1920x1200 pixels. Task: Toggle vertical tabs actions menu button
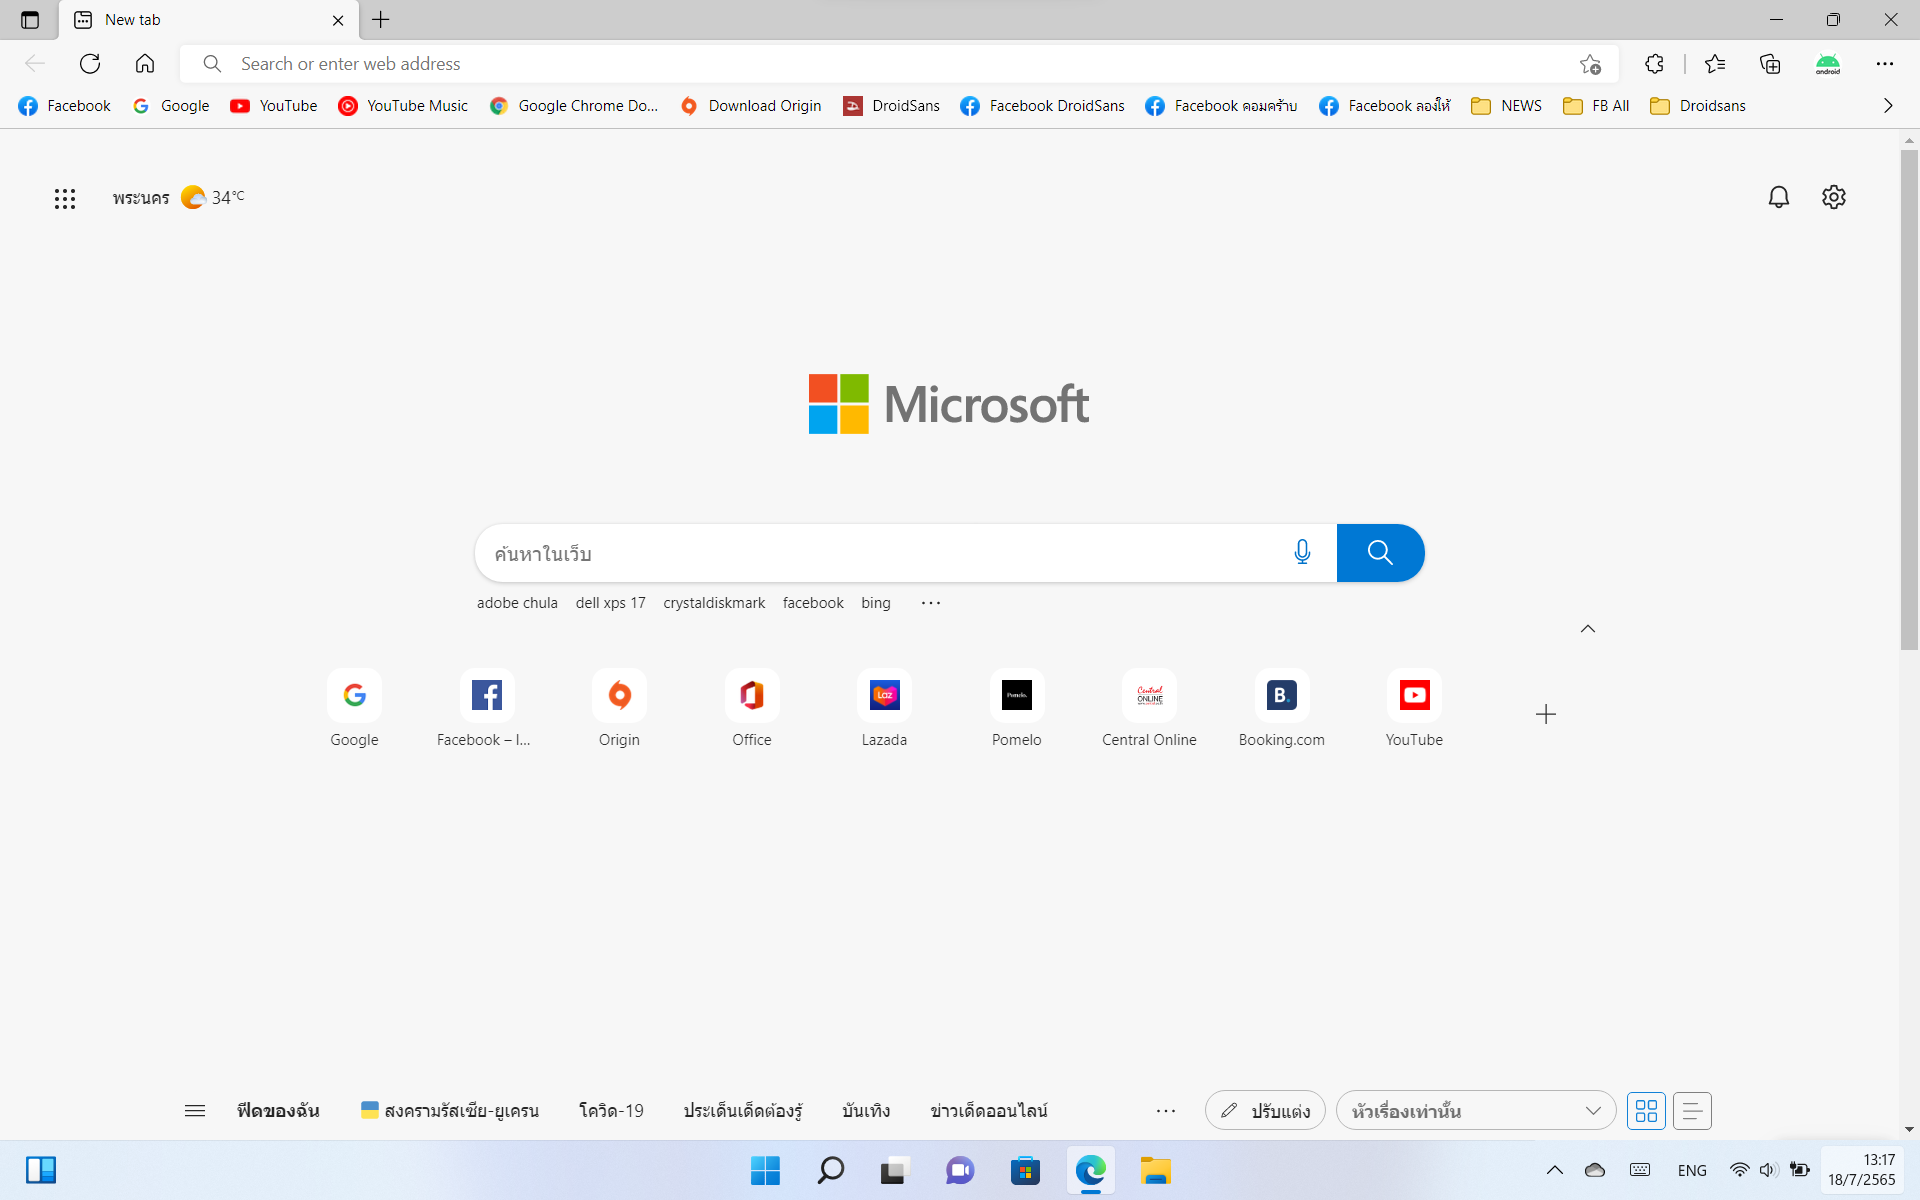[x=30, y=20]
